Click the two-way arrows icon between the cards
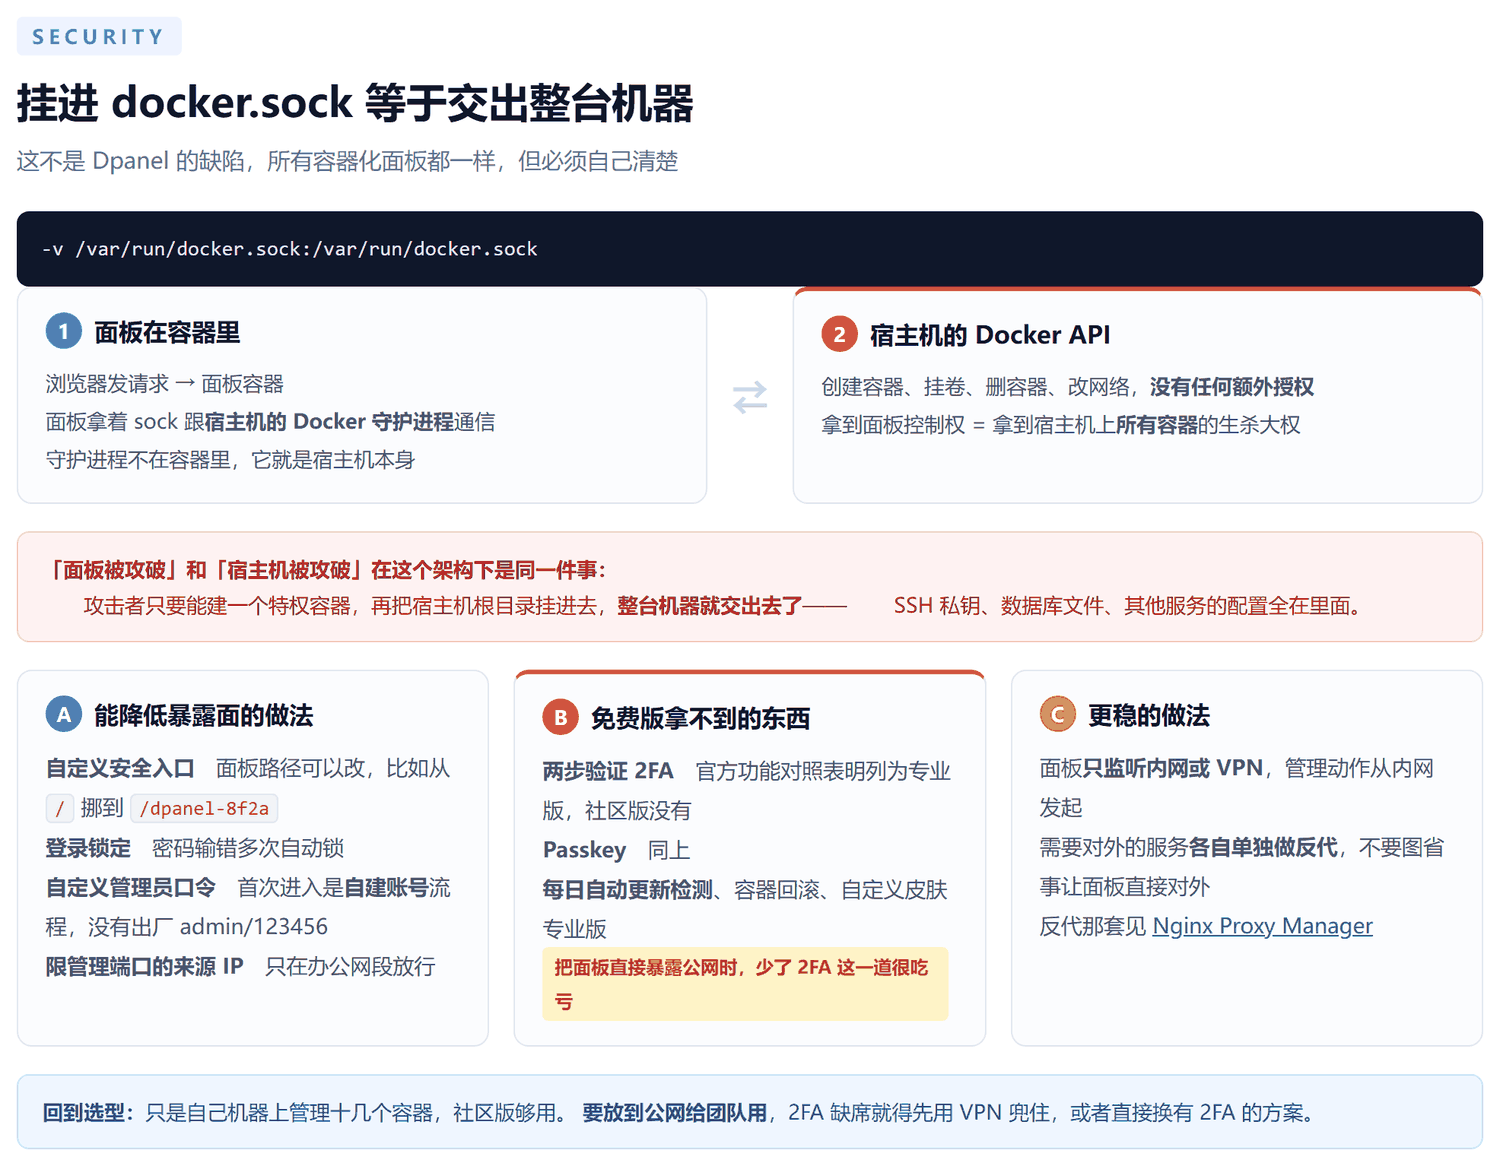This screenshot has width=1500, height=1166. click(750, 397)
